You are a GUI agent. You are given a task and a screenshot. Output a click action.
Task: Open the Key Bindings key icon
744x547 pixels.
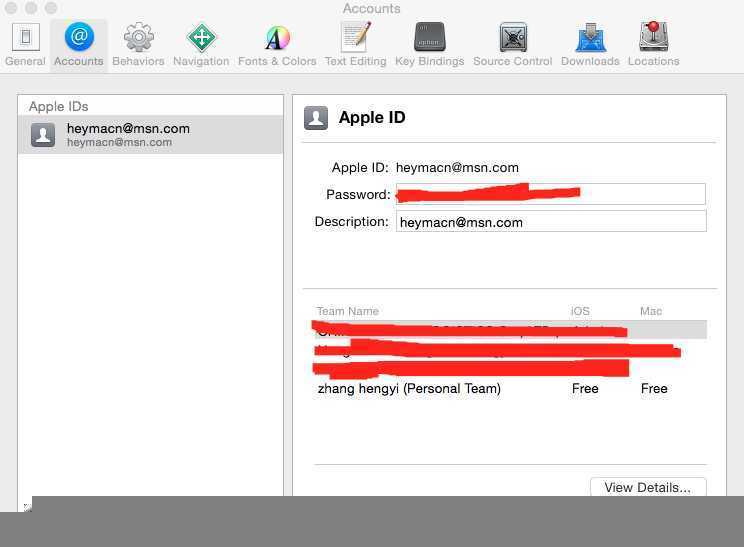pyautogui.click(x=429, y=37)
